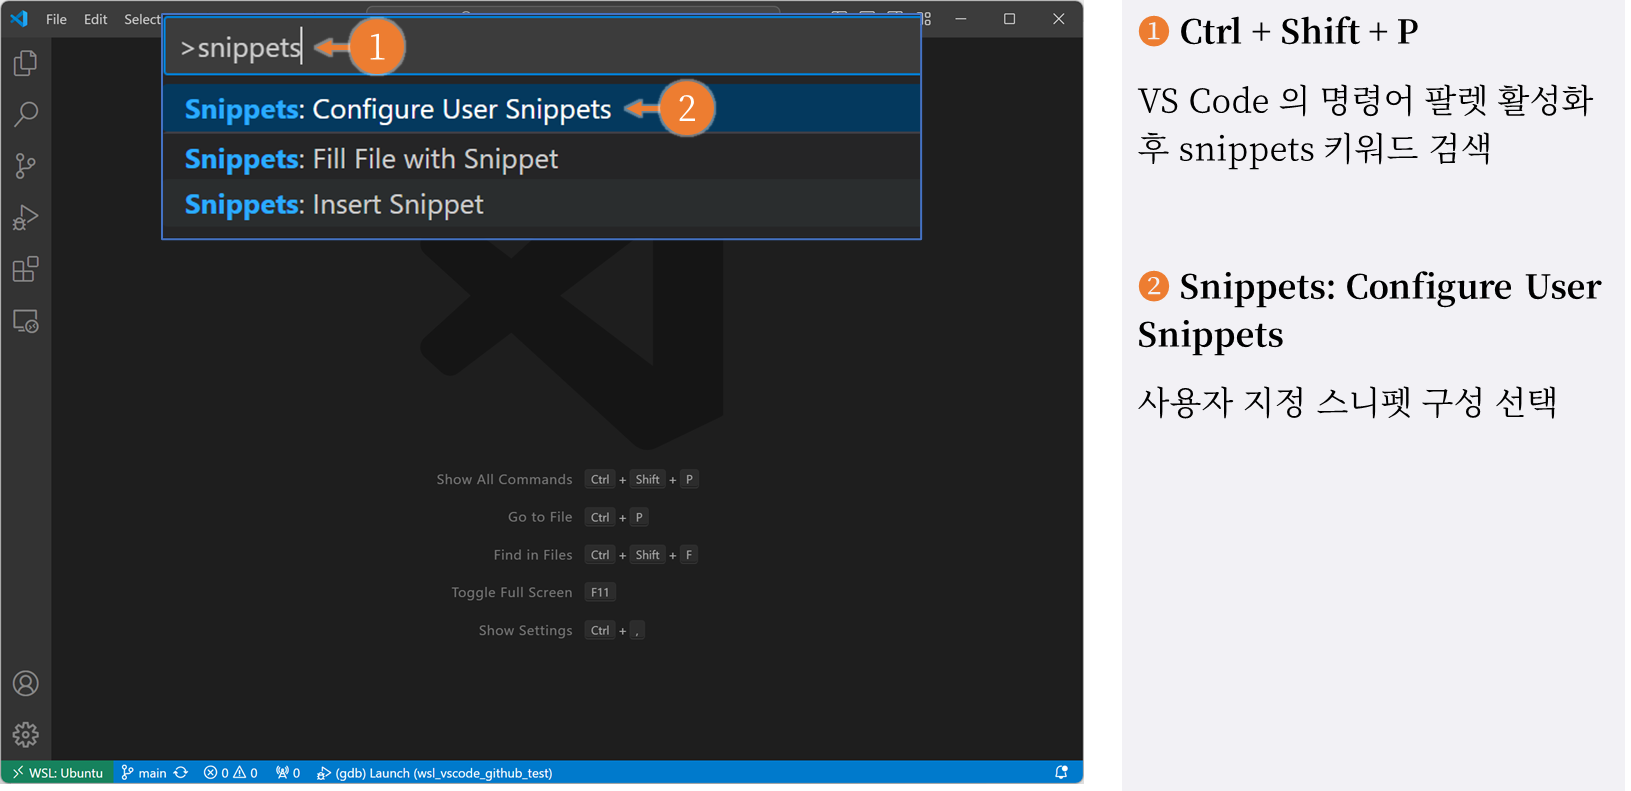
Task: Click the F11 key label
Action: click(600, 593)
